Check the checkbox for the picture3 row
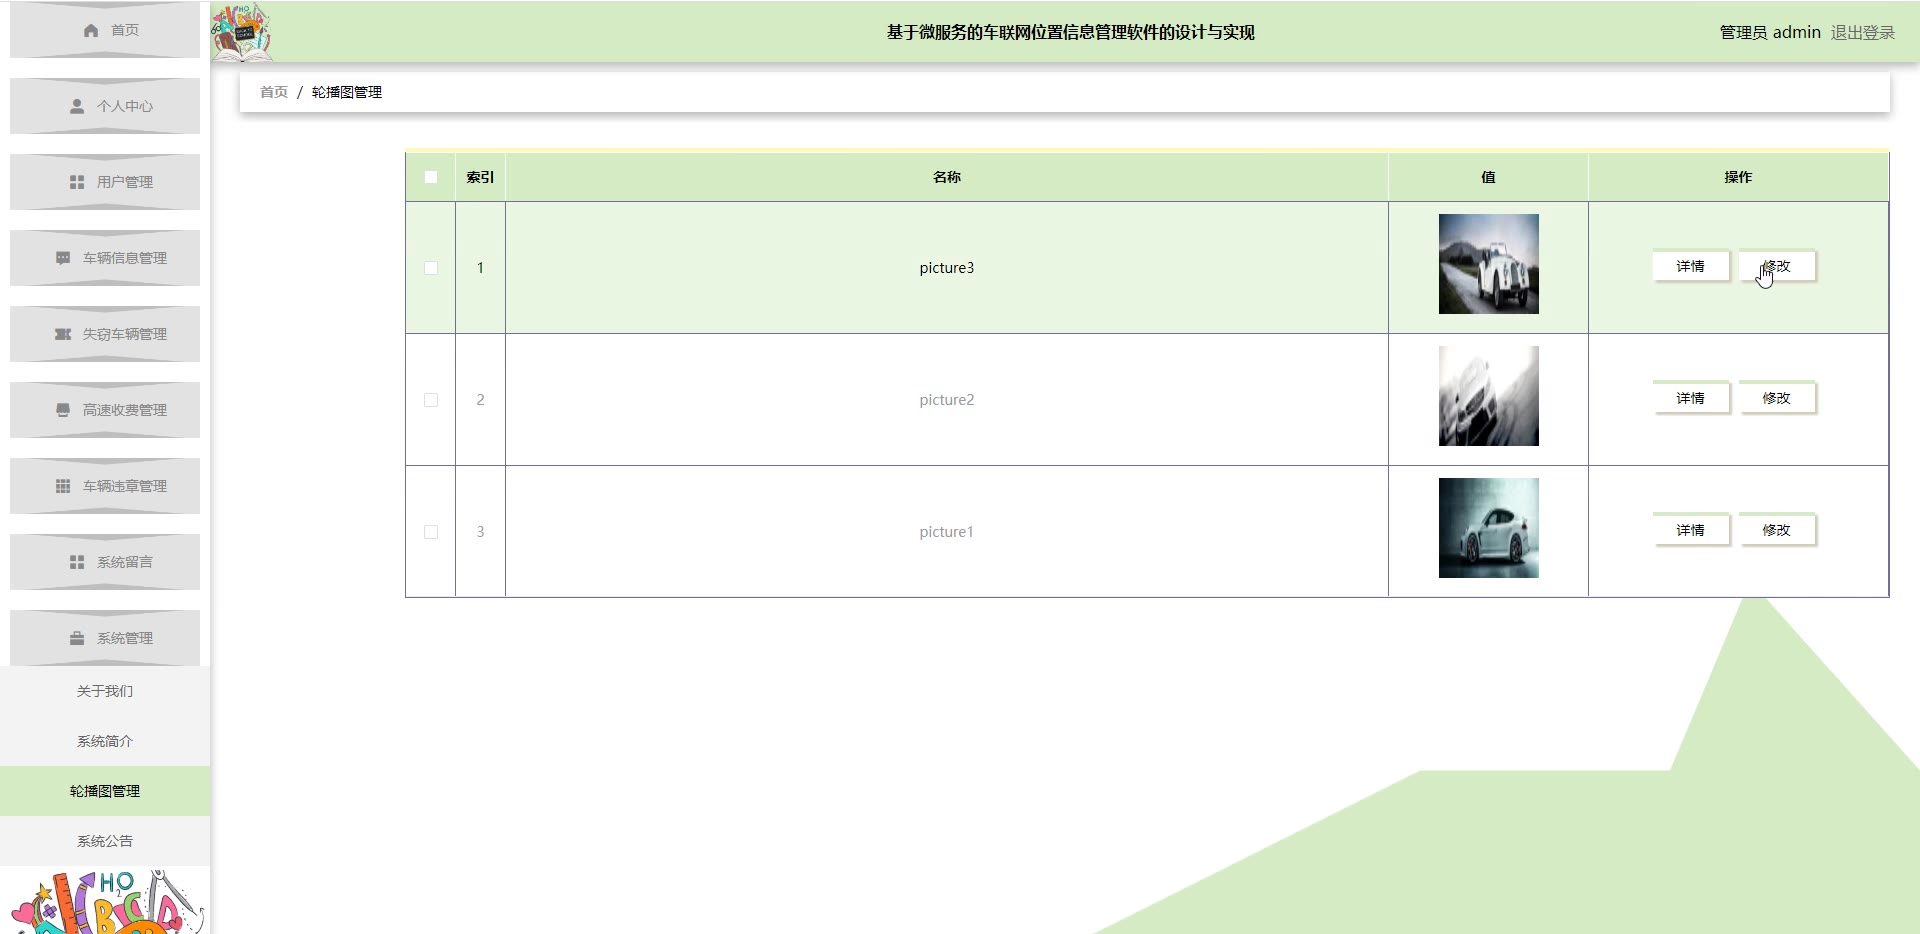1920x934 pixels. [431, 268]
